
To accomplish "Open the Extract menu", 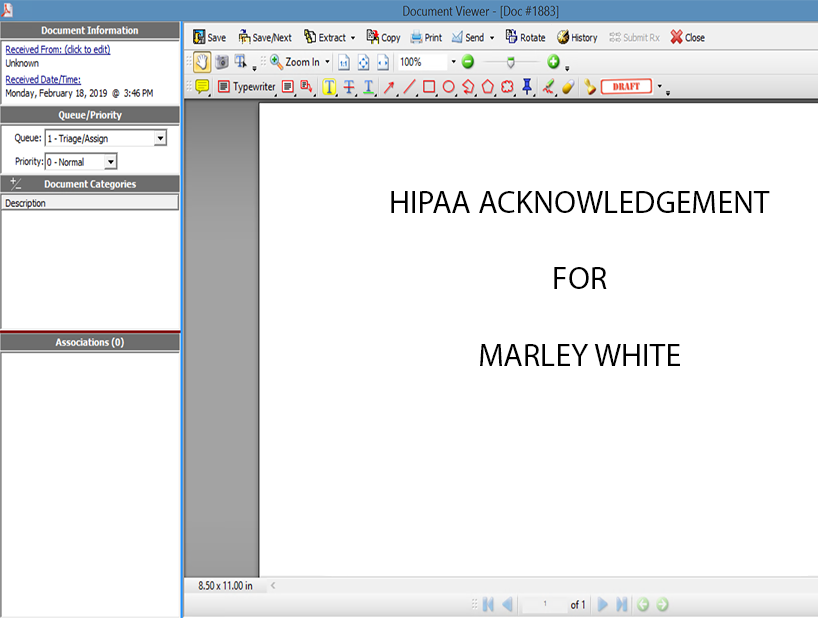I will (x=330, y=38).
